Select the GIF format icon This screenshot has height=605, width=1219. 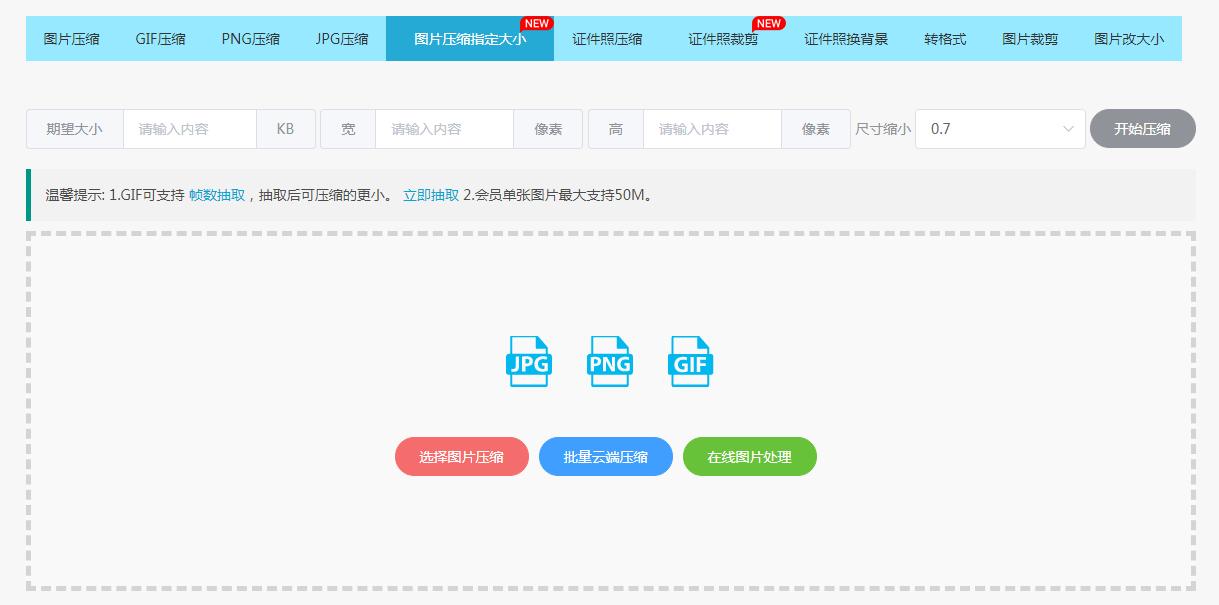pos(690,362)
